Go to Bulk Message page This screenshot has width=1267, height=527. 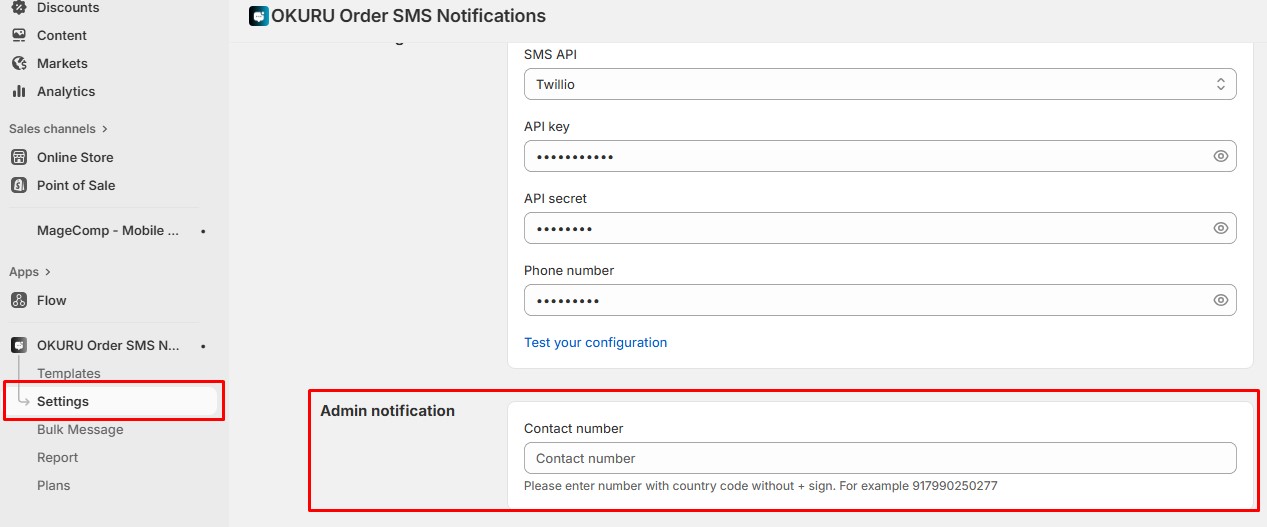80,429
